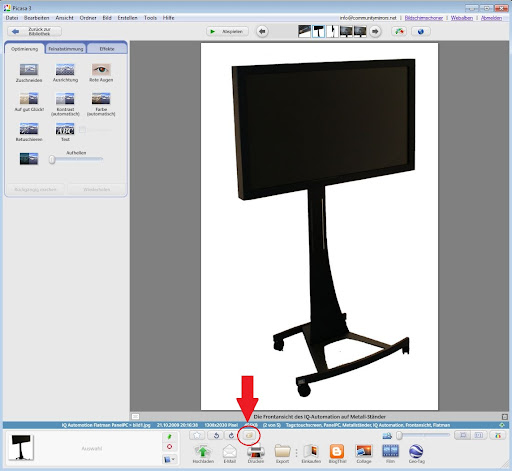Open the Ordner menu
The image size is (512, 471).
88,18
